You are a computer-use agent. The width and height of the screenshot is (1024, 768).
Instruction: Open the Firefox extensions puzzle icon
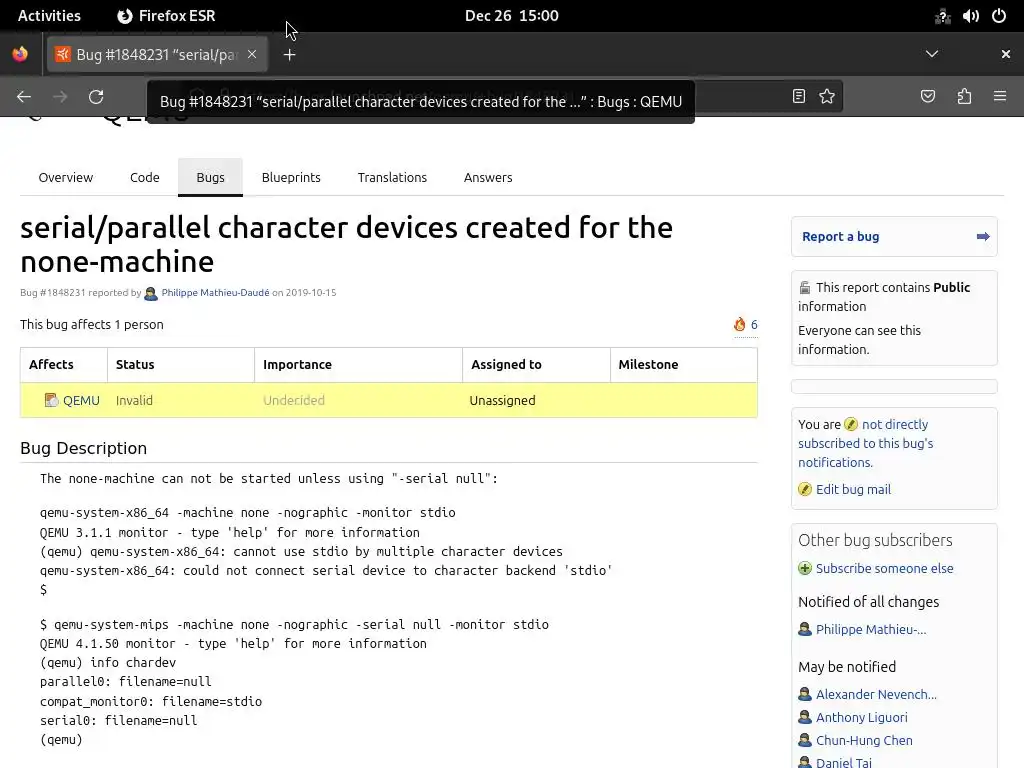click(x=964, y=97)
